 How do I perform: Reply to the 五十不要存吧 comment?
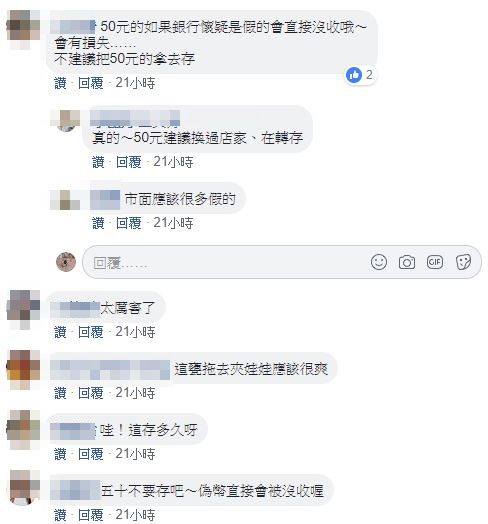[x=91, y=515]
